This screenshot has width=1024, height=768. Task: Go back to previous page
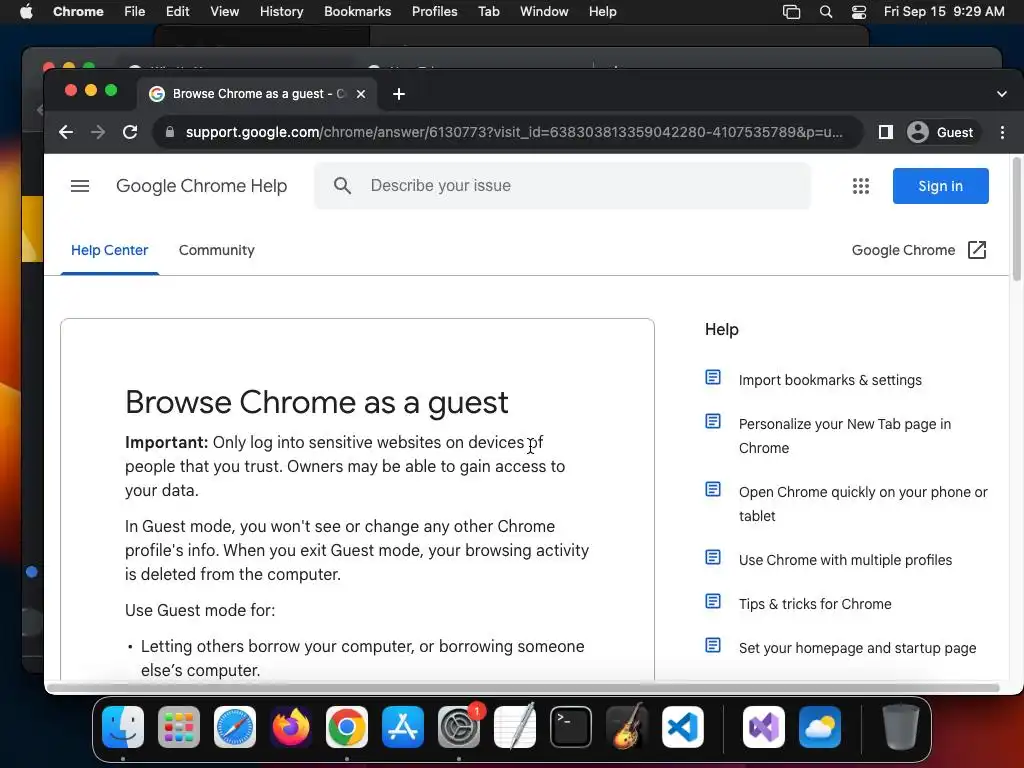click(x=65, y=132)
